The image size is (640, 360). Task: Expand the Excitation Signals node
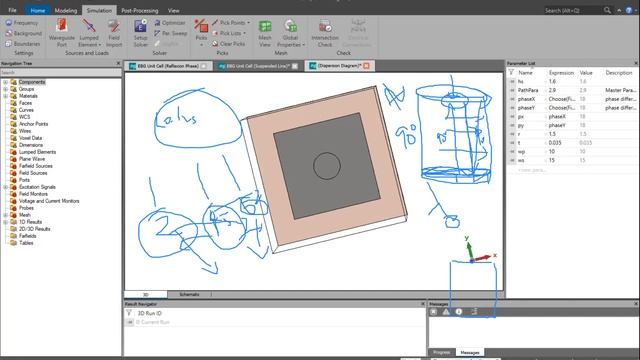6,187
